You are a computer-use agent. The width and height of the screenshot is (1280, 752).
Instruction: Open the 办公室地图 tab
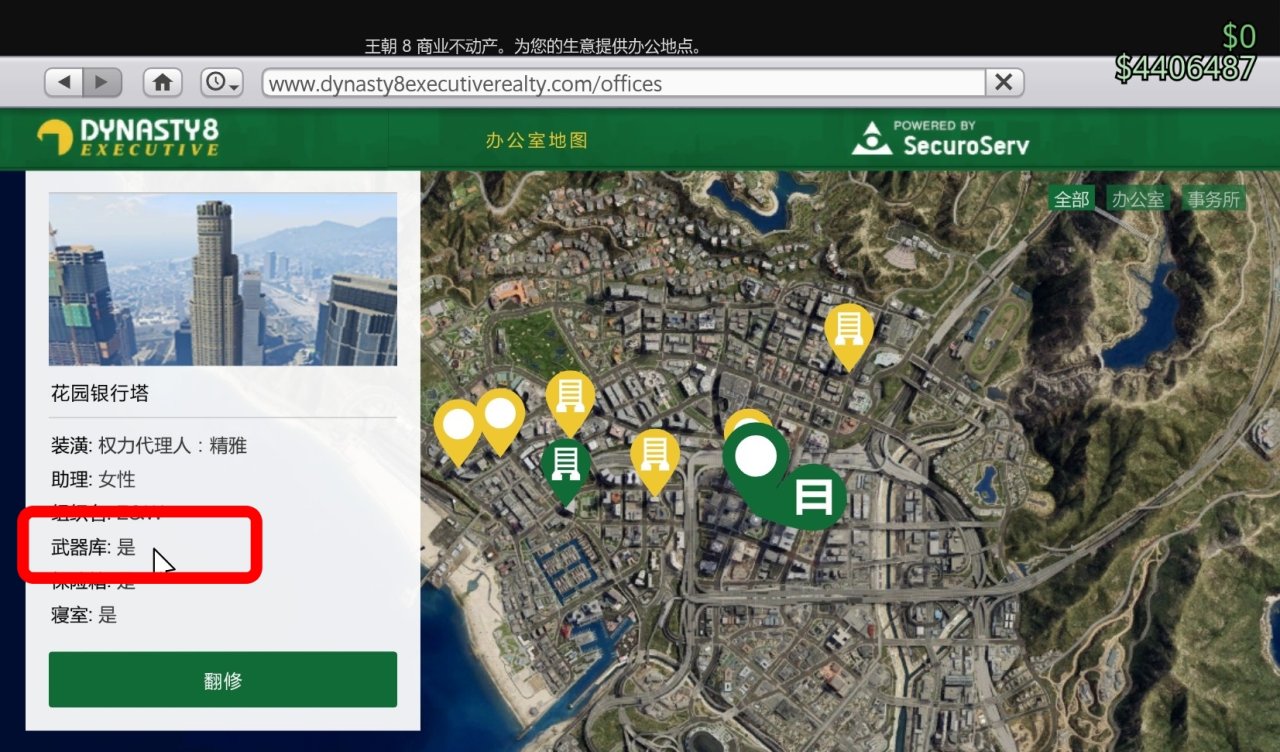(537, 140)
